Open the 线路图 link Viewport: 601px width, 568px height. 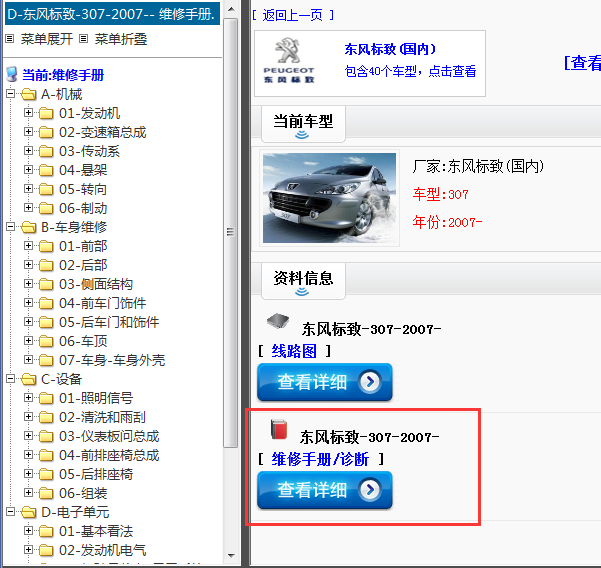[294, 351]
